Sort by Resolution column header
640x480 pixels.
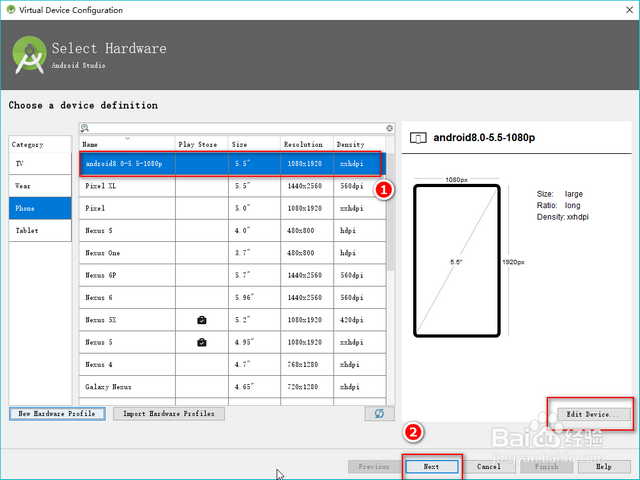pos(307,144)
